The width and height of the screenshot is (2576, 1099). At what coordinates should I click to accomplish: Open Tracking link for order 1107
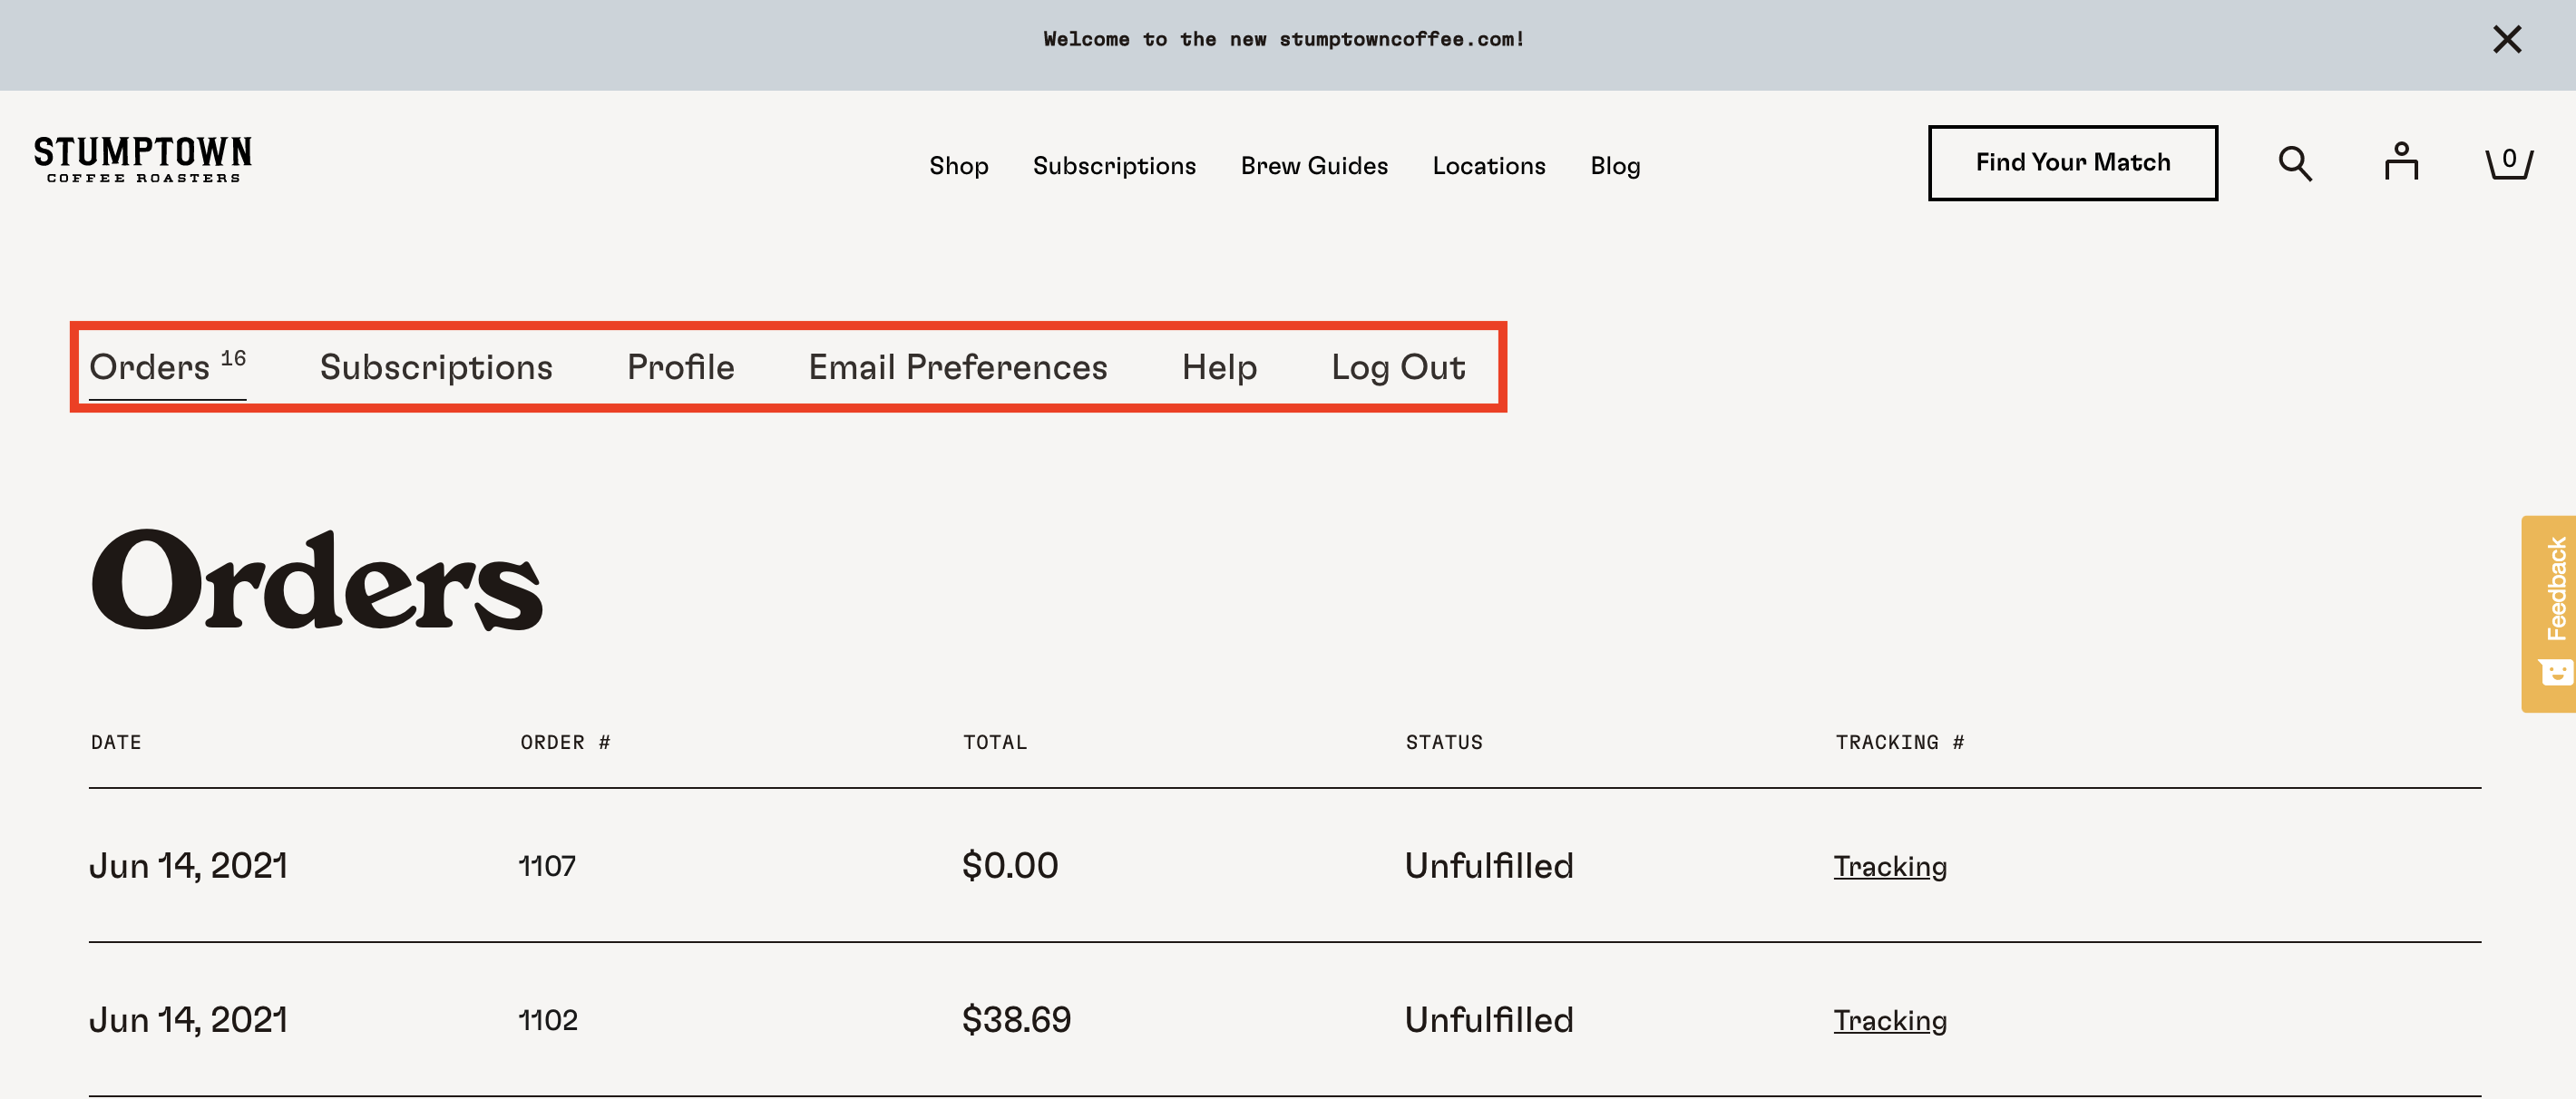(x=1889, y=866)
